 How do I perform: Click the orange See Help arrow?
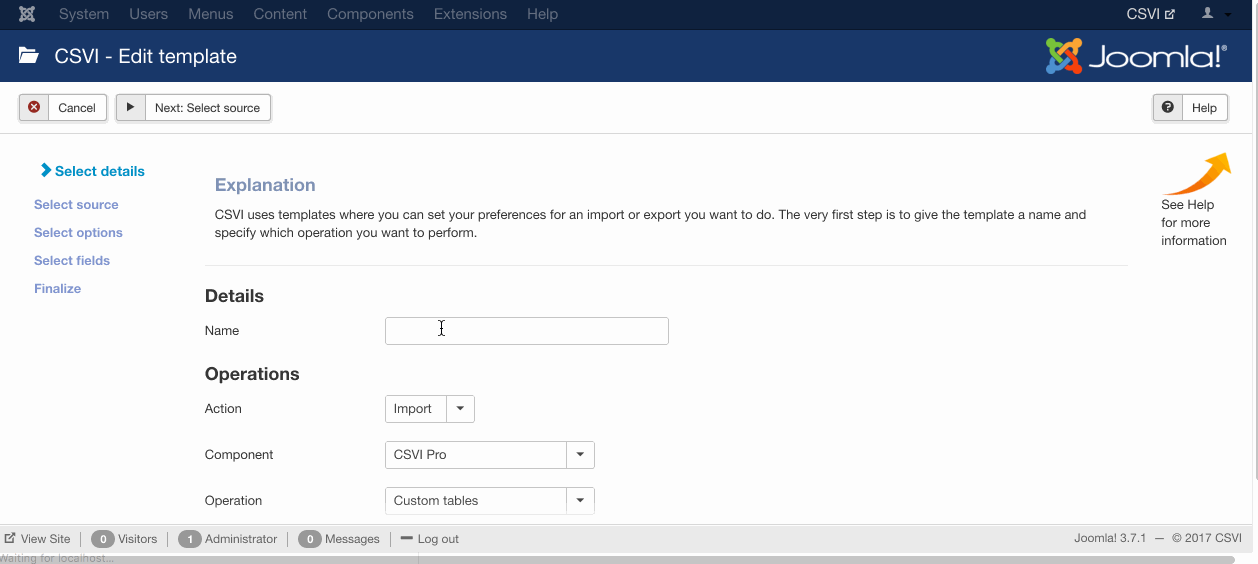pos(1197,174)
